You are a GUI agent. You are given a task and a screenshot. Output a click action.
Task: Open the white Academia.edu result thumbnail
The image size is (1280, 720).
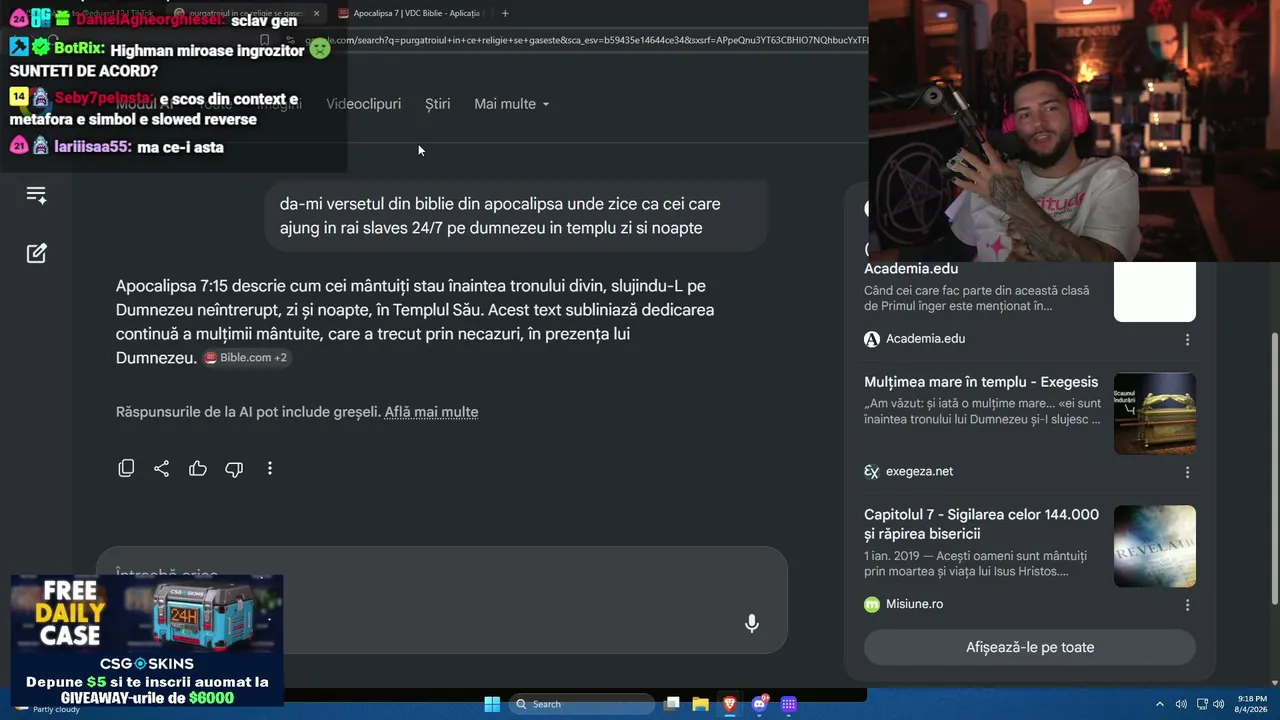click(1155, 291)
